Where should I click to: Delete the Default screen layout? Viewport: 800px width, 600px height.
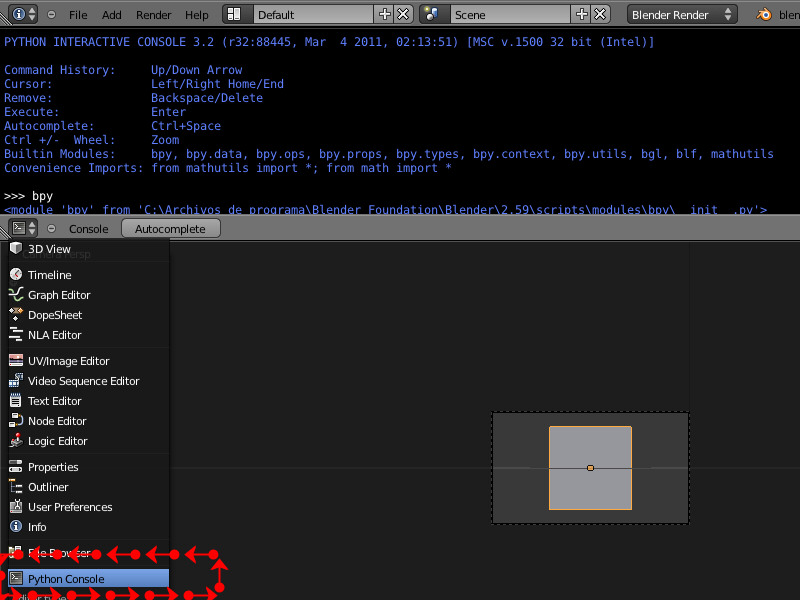pos(403,14)
